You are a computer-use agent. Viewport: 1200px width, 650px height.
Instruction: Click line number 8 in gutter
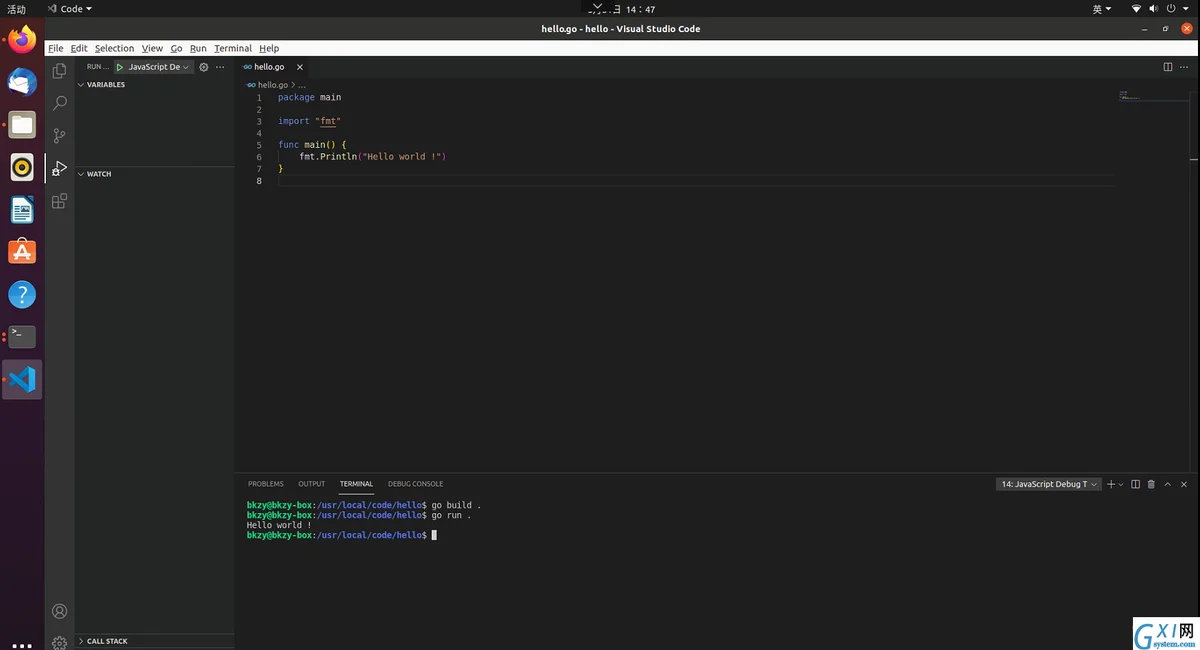click(x=259, y=181)
